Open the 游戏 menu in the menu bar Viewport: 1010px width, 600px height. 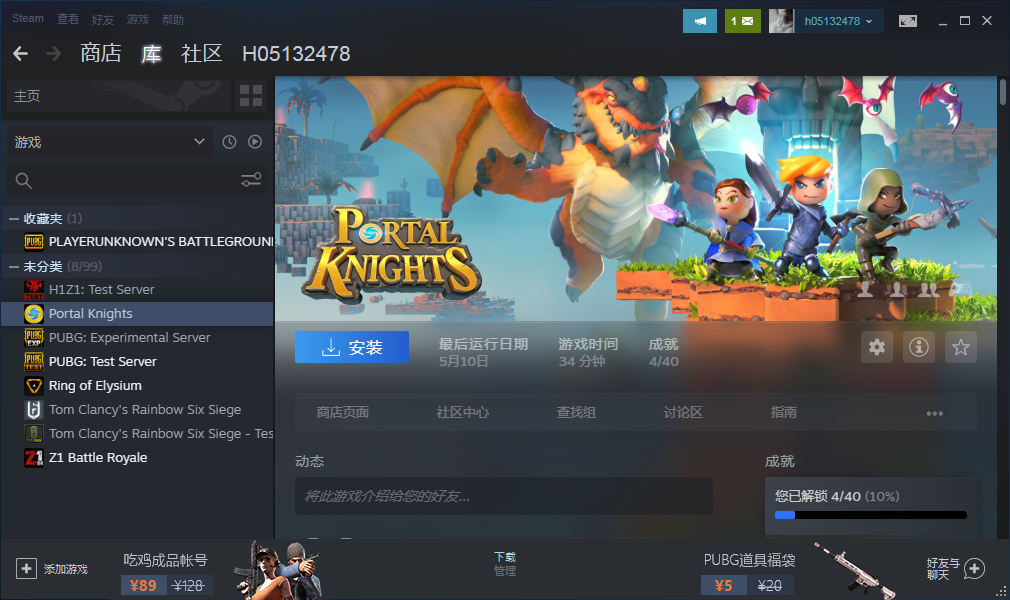coord(137,20)
